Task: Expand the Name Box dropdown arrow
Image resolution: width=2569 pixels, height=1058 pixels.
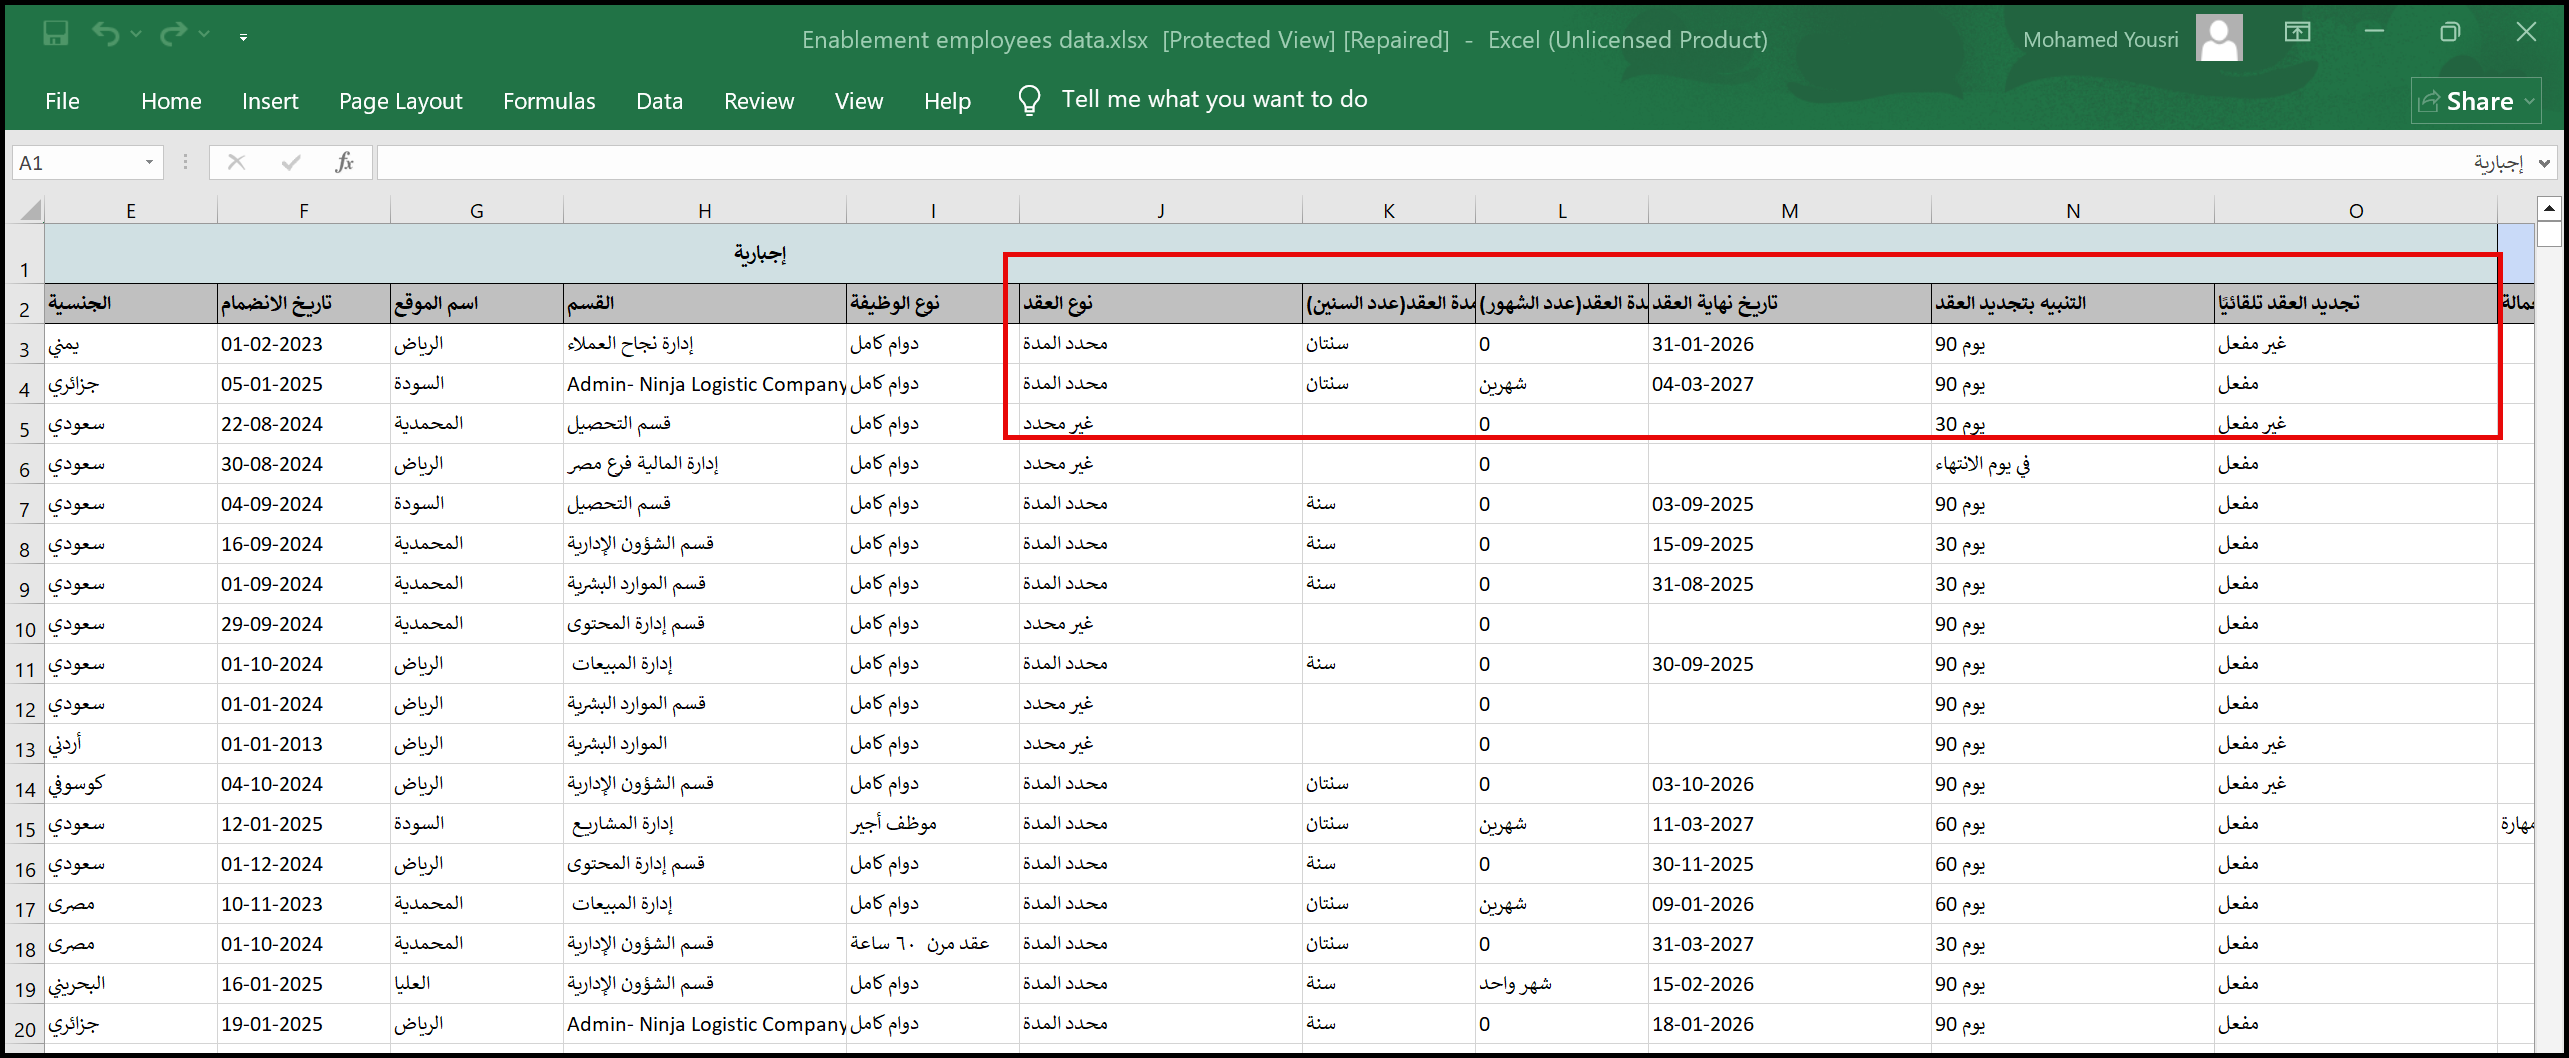Action: click(x=149, y=162)
